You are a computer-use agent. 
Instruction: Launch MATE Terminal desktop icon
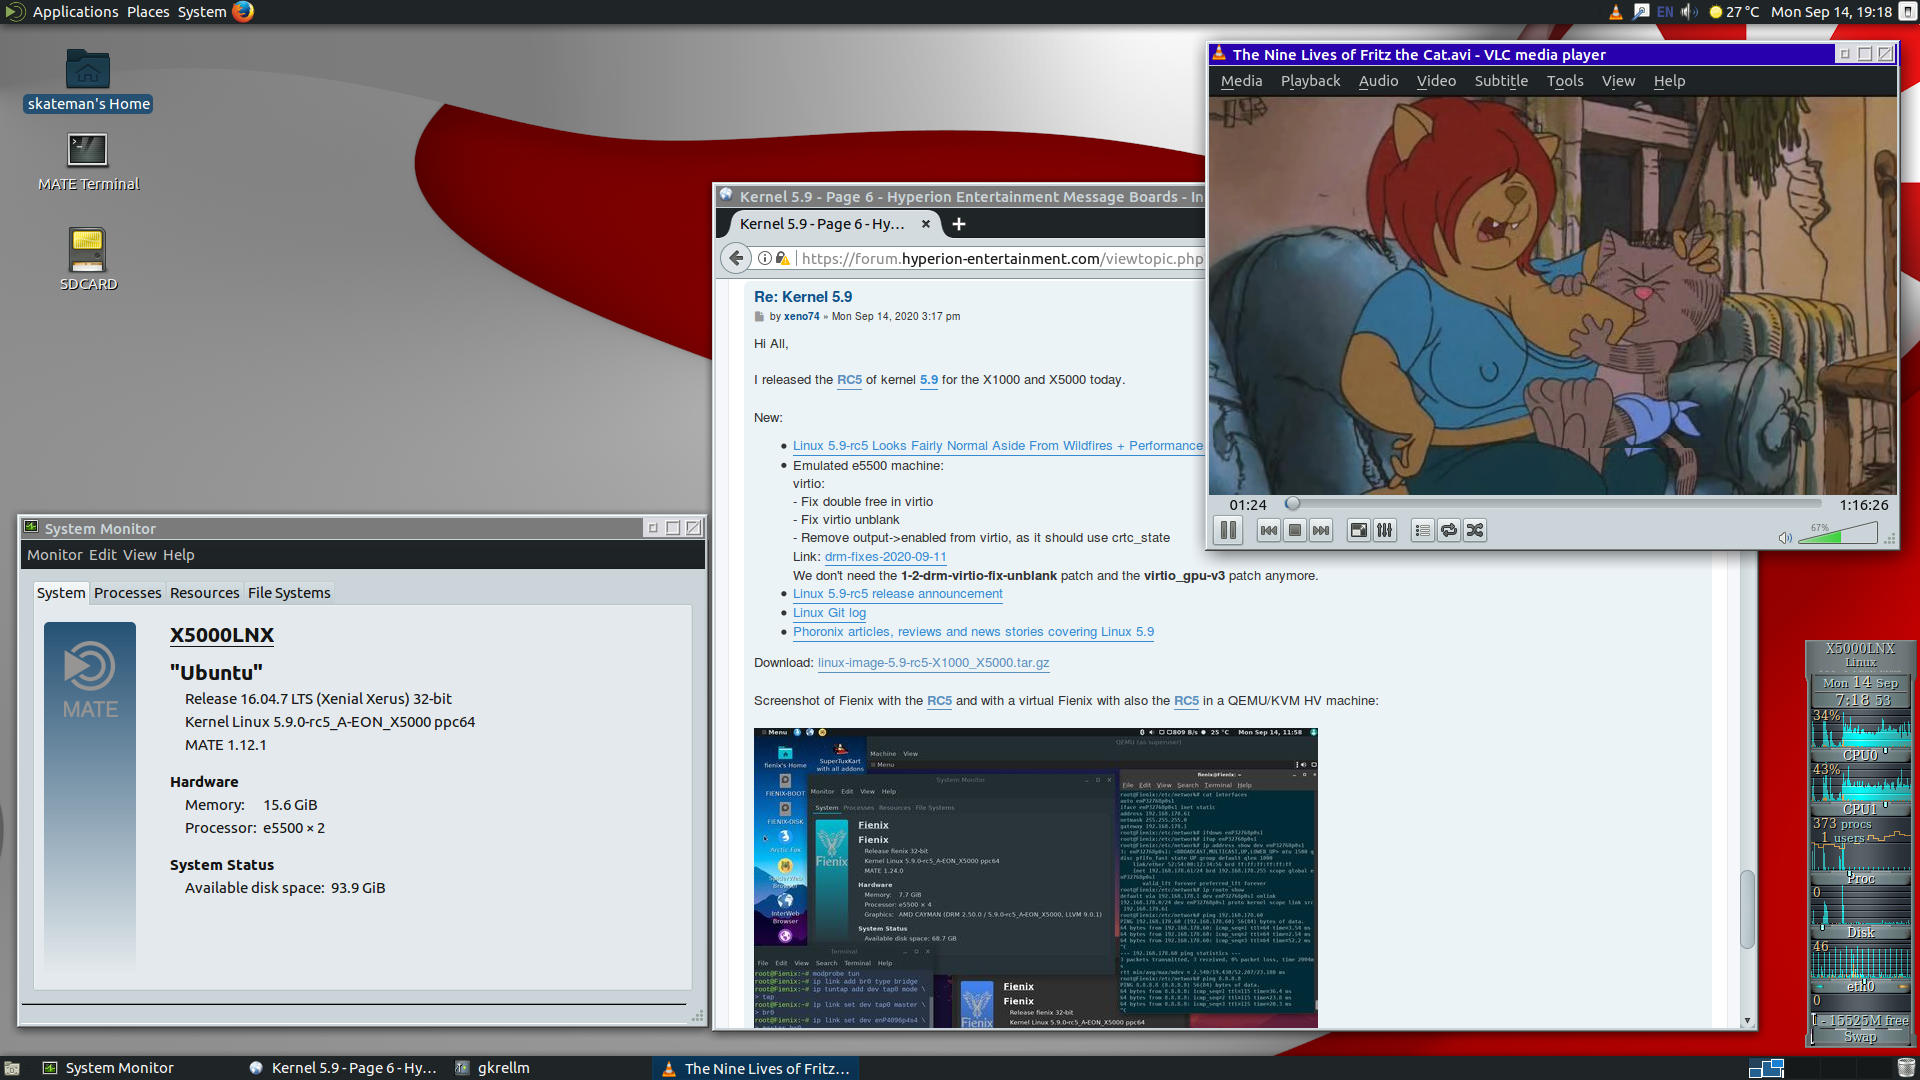(88, 162)
